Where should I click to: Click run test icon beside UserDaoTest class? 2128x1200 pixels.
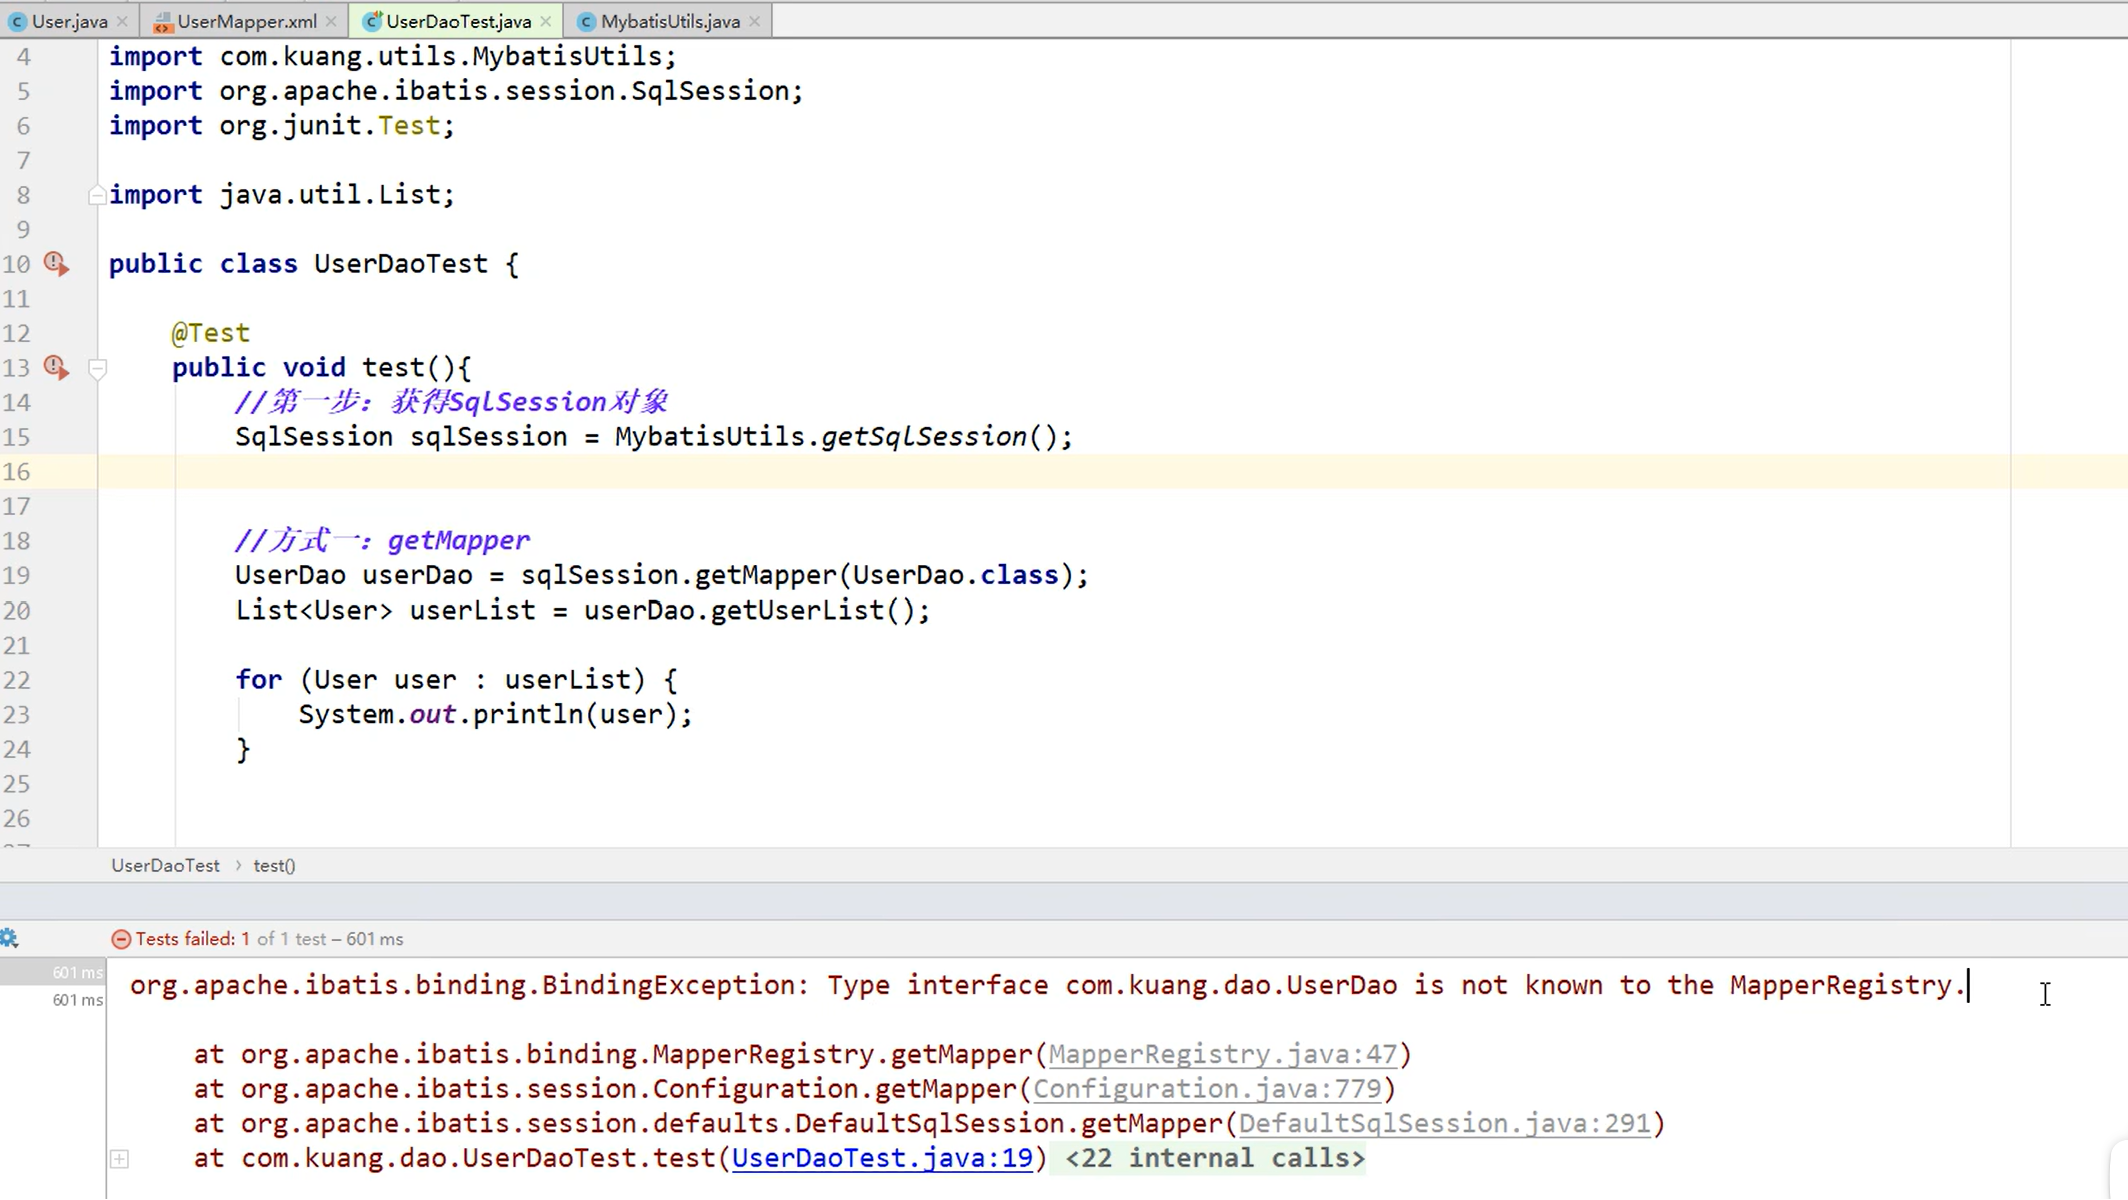pos(56,264)
